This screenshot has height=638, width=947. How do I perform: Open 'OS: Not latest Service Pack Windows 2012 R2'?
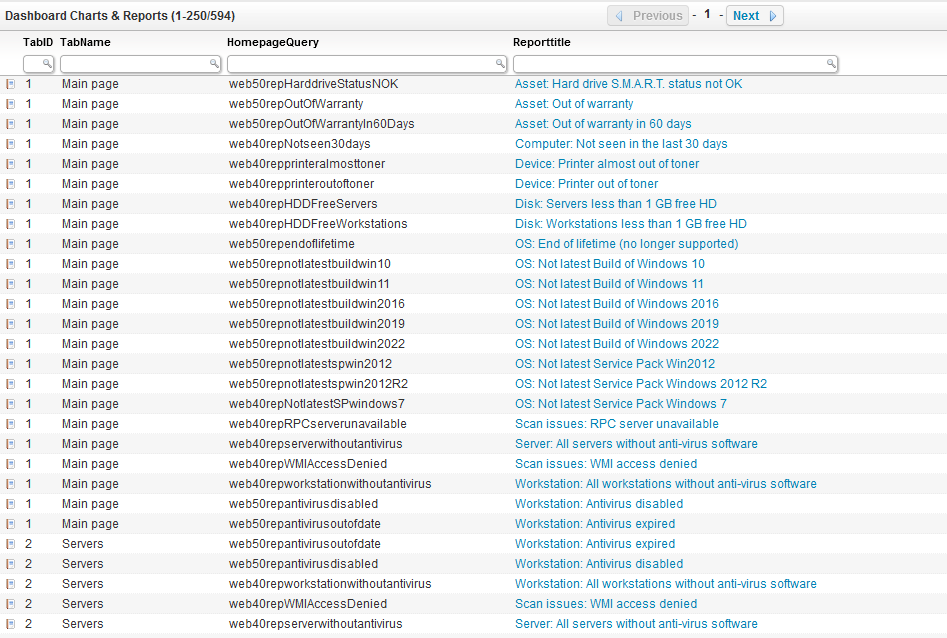(641, 384)
